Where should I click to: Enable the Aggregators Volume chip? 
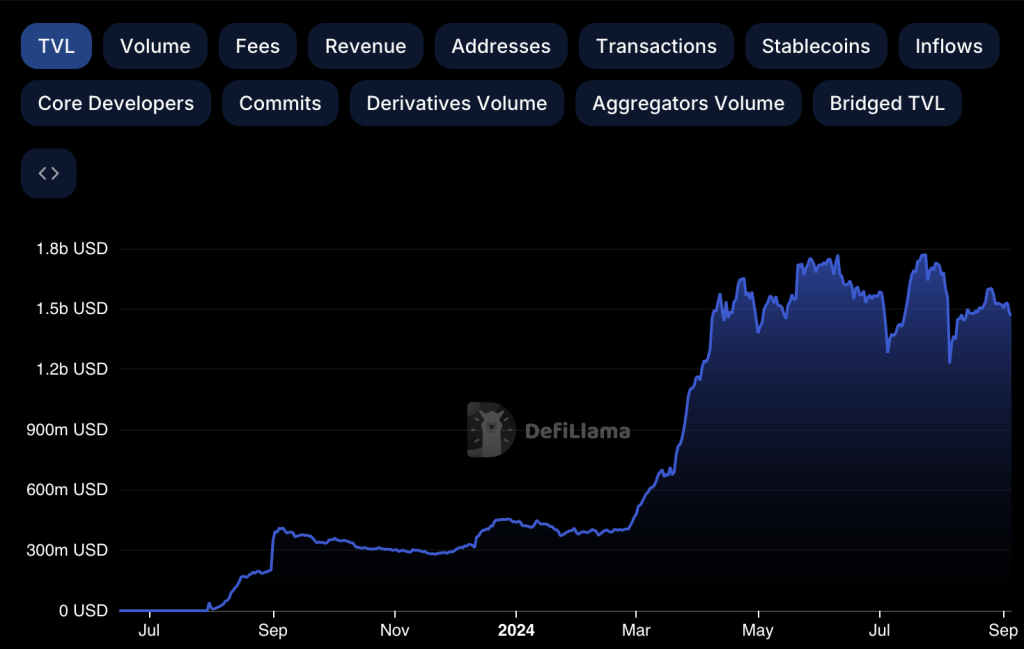[688, 103]
